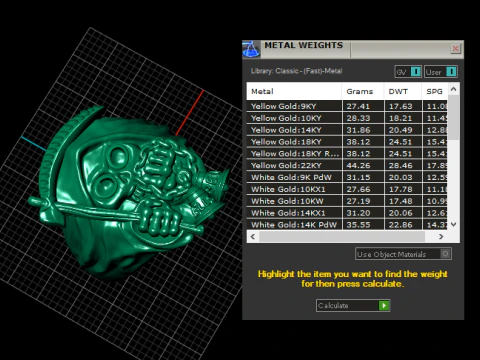480x360 pixels.
Task: Click the metal weights scale icon
Action: pos(251,49)
